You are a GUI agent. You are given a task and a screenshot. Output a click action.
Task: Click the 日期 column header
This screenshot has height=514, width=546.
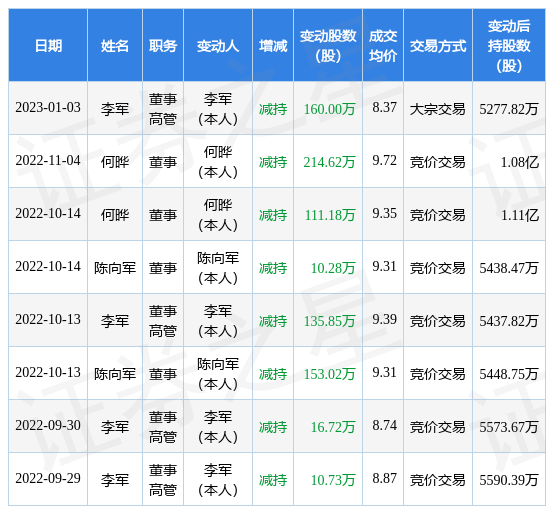48,46
